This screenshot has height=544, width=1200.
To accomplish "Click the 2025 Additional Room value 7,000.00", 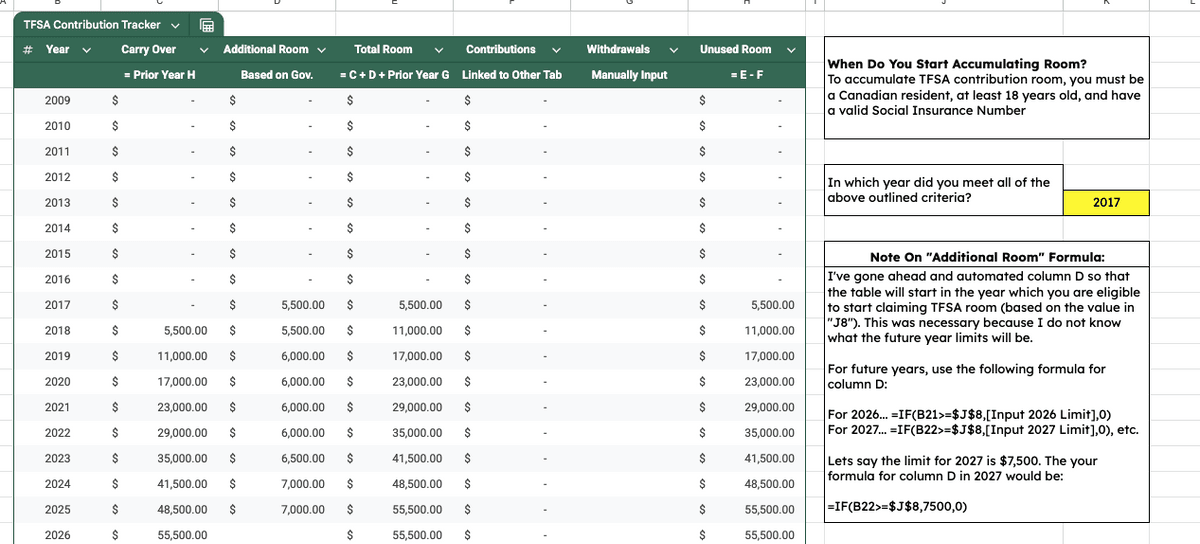I will (x=300, y=509).
